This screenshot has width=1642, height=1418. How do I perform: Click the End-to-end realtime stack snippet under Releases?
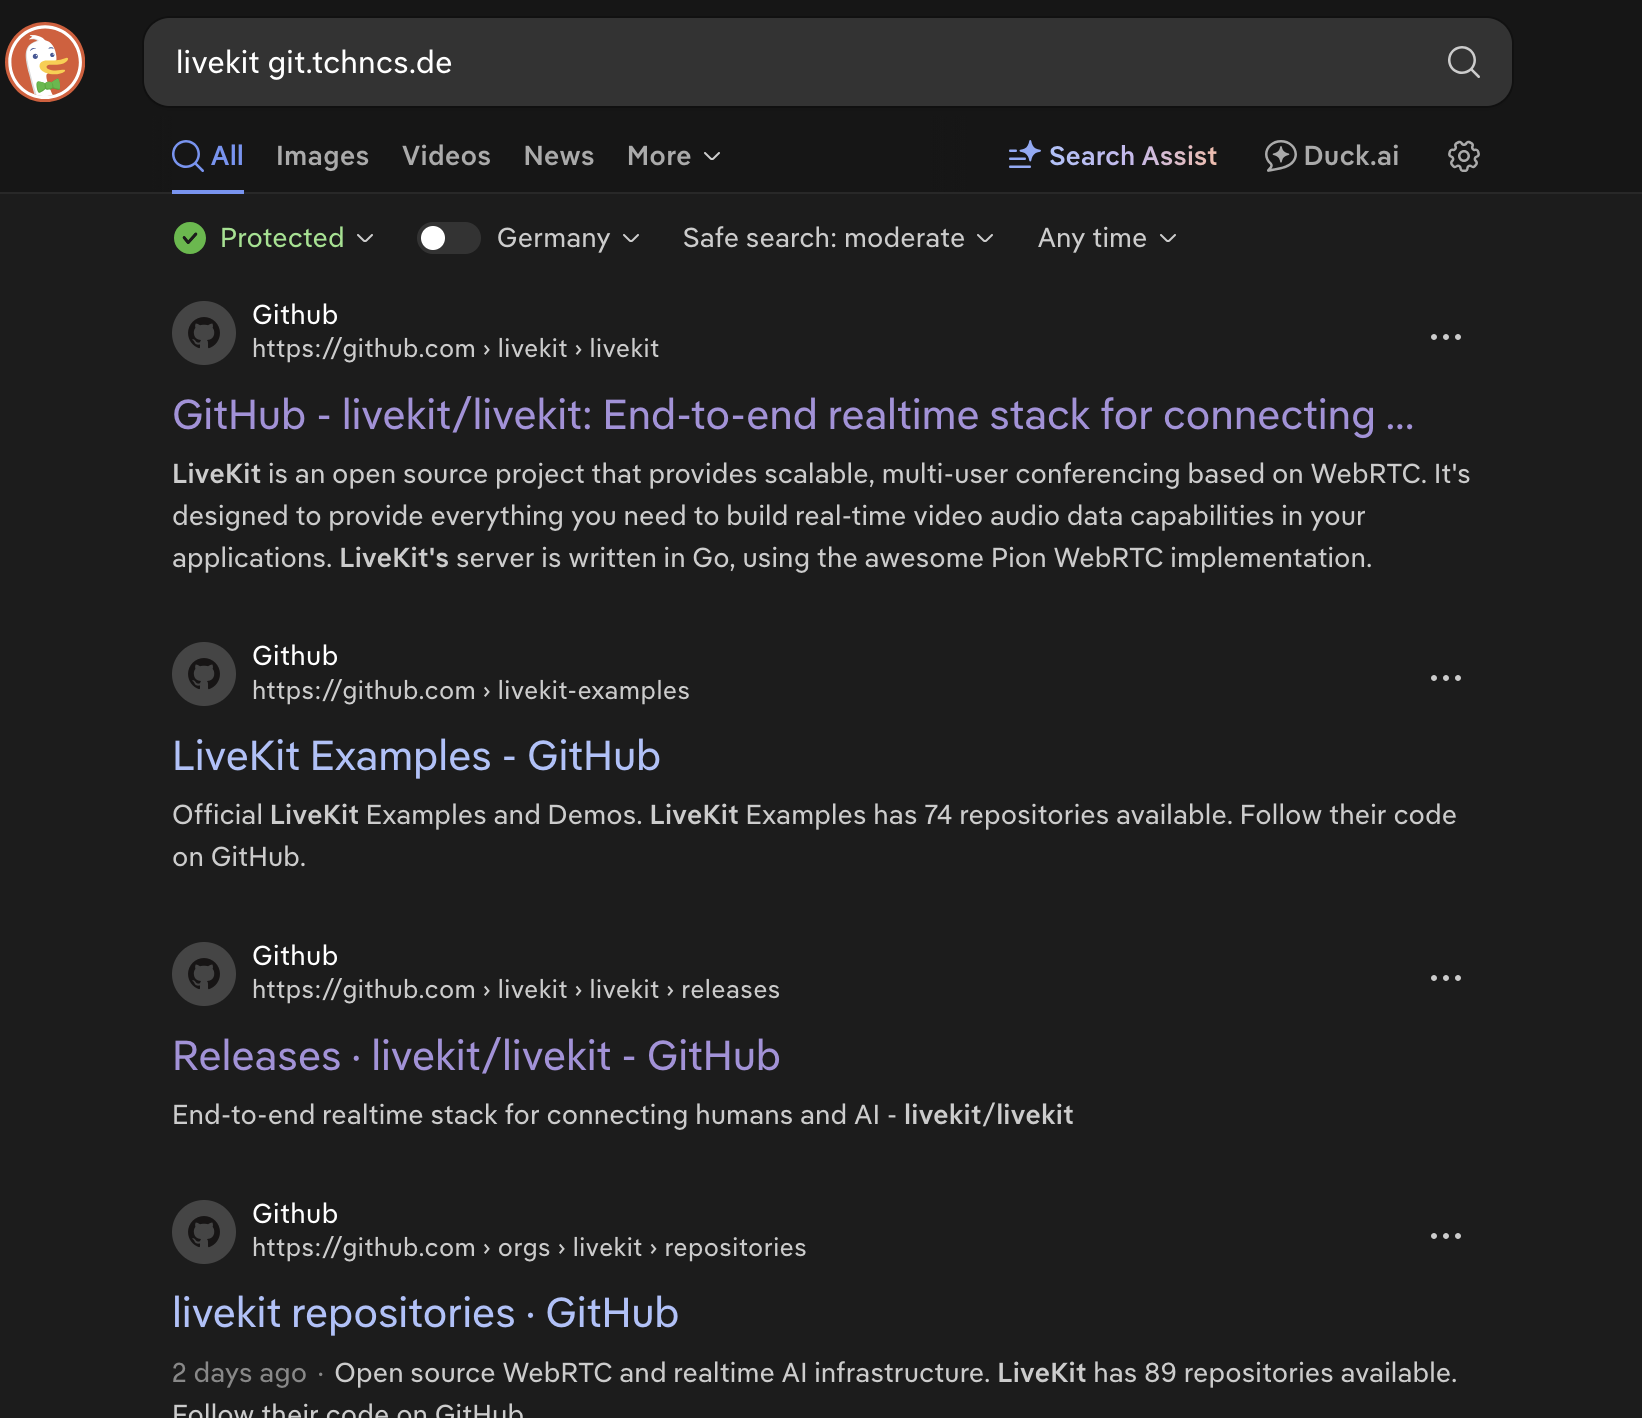coord(622,1115)
